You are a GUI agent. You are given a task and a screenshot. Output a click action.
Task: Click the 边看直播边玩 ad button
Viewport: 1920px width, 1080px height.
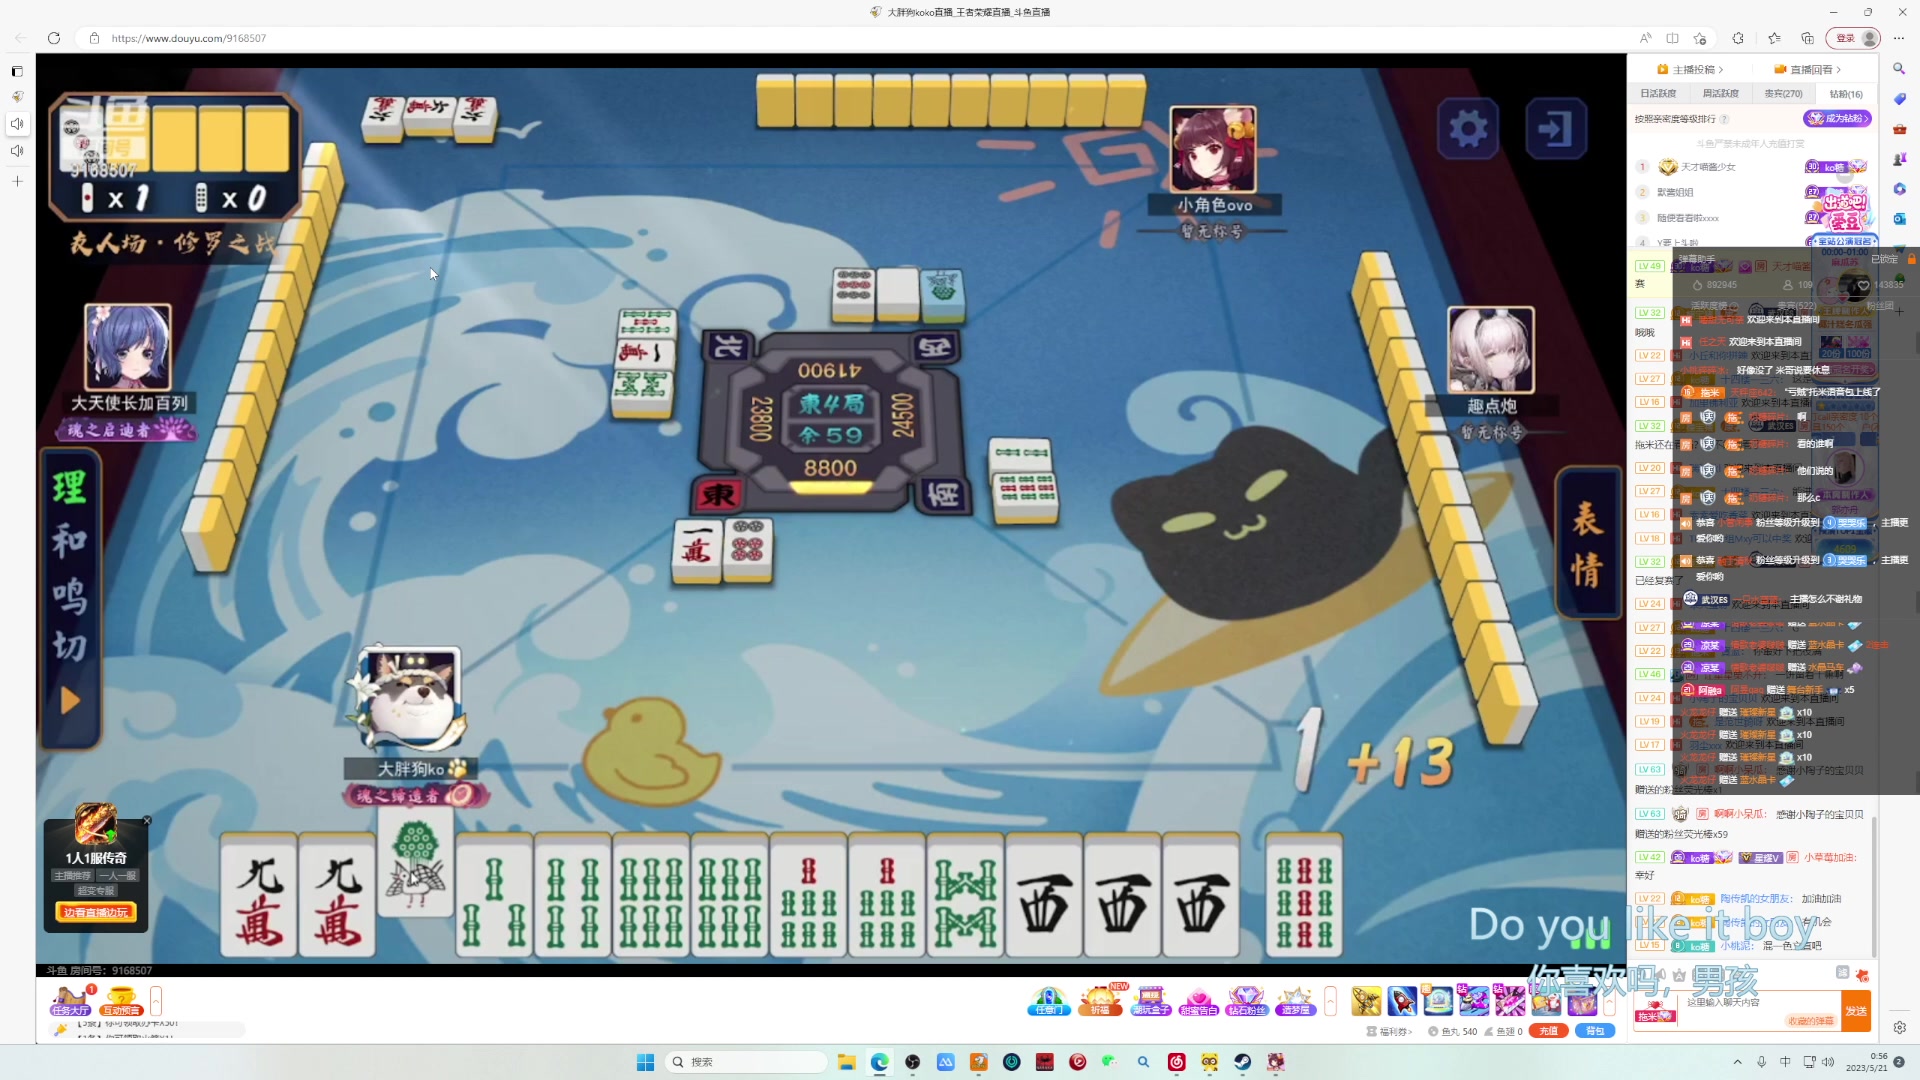(x=96, y=912)
